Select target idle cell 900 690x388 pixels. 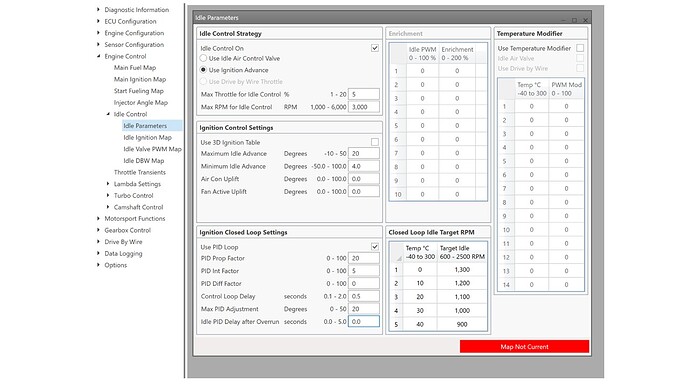[x=462, y=324]
